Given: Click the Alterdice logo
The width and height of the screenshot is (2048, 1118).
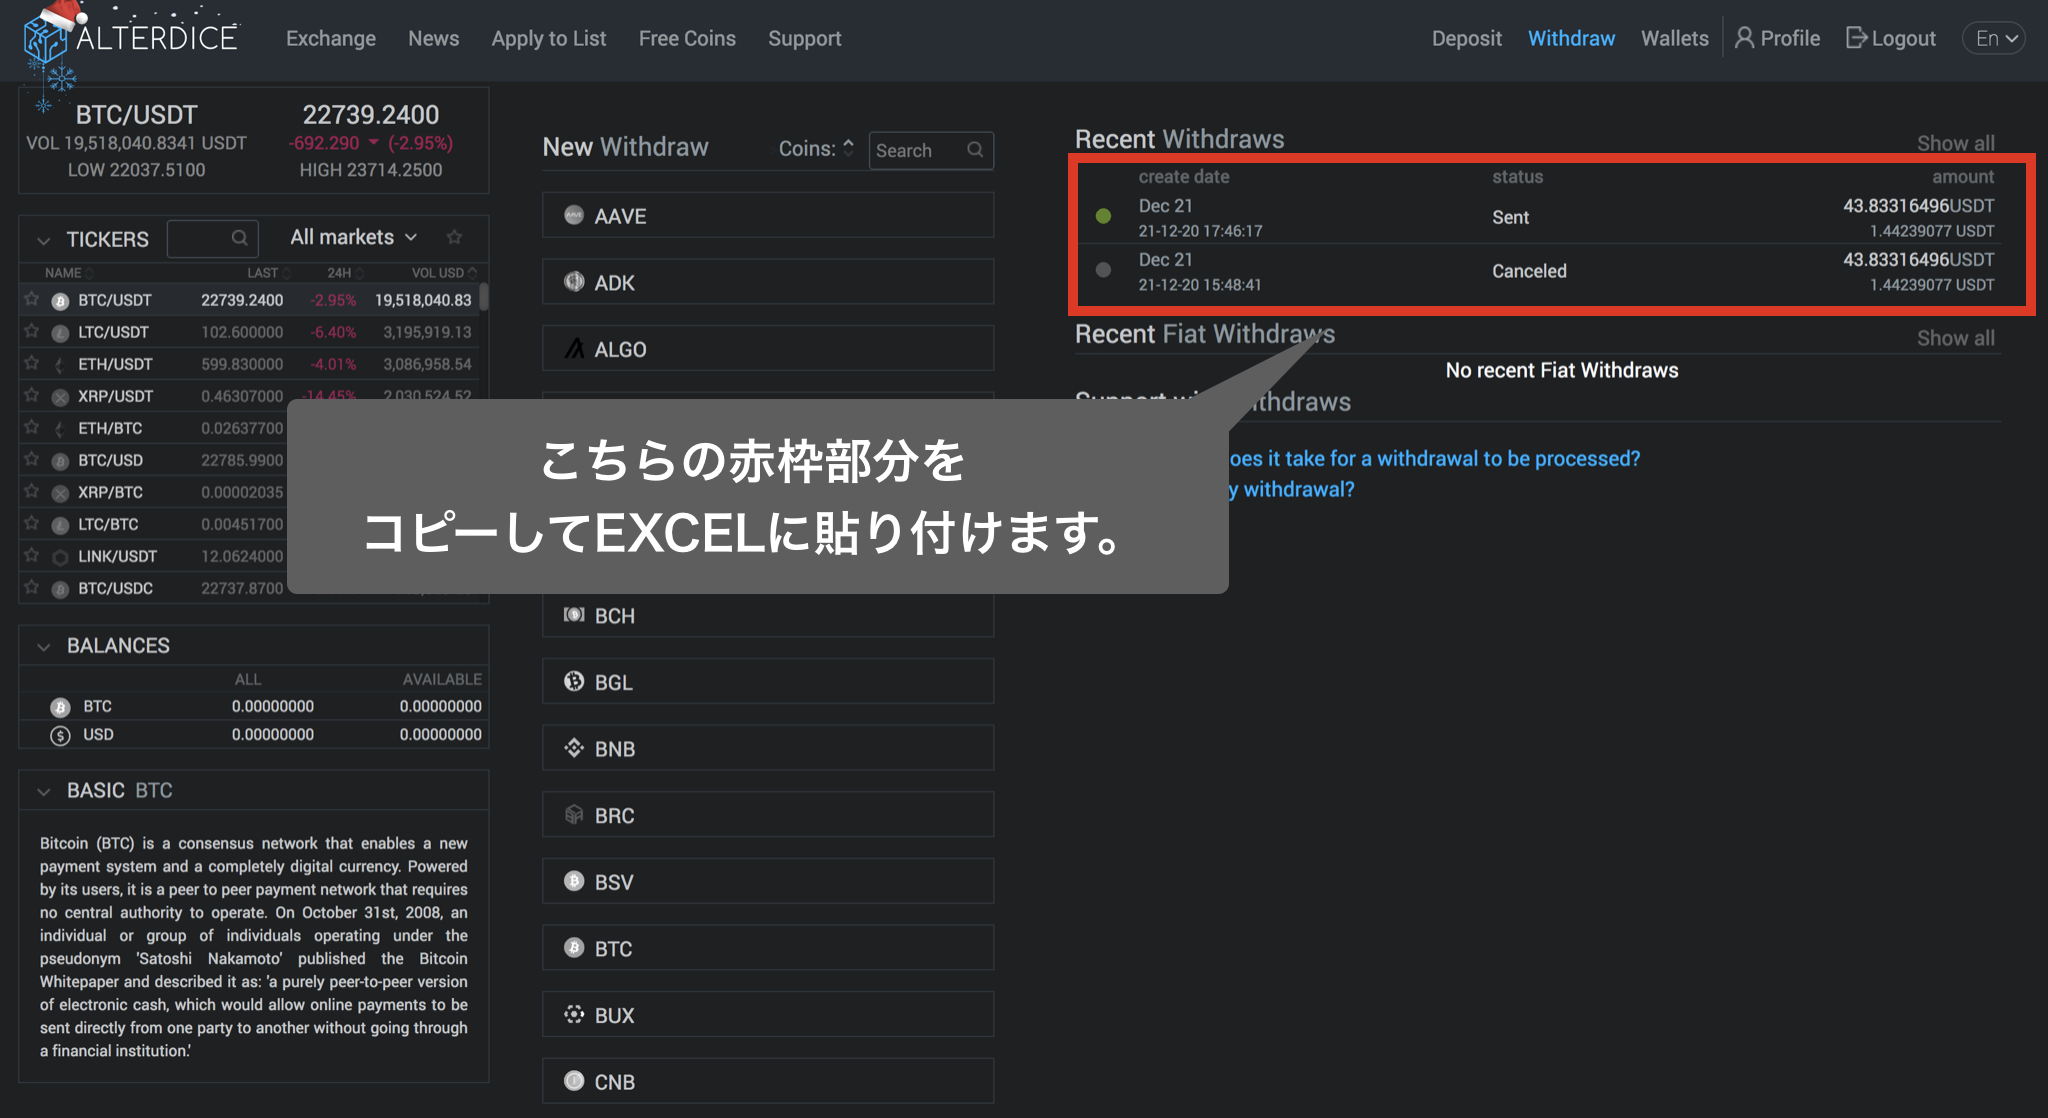Looking at the screenshot, I should tap(131, 38).
